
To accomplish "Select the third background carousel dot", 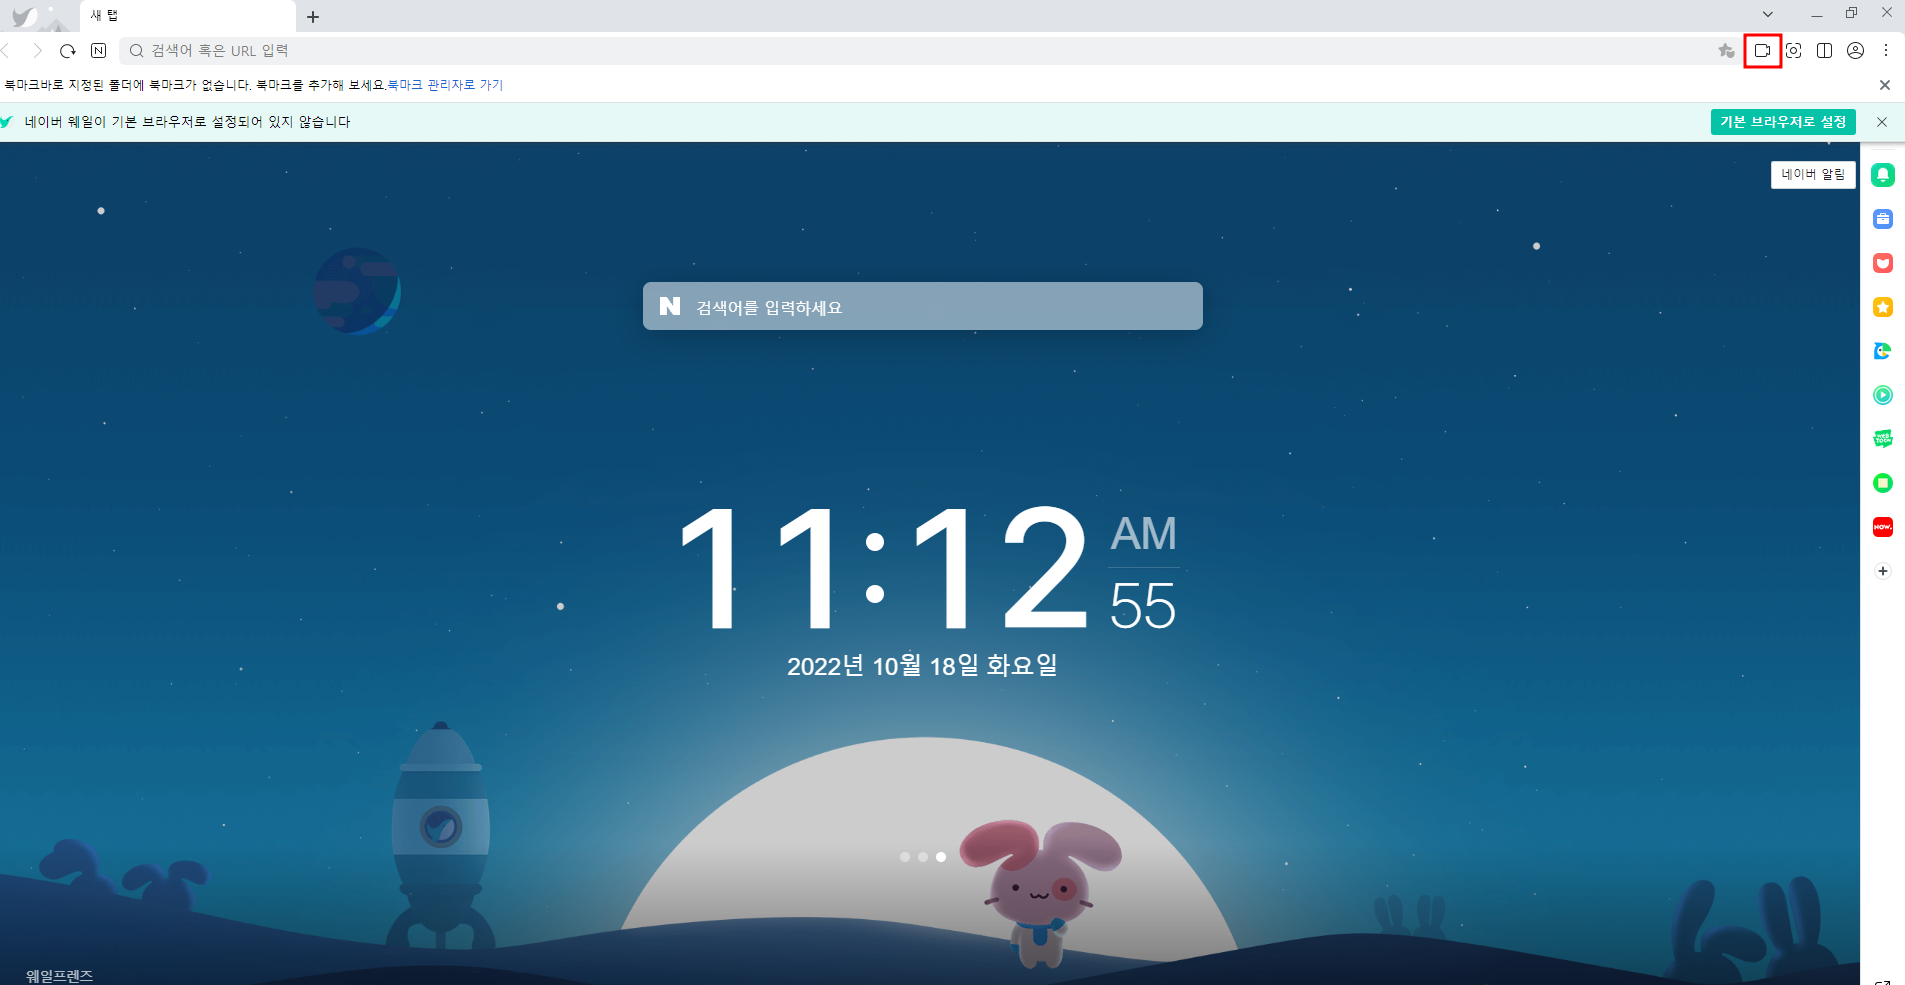I will (941, 857).
